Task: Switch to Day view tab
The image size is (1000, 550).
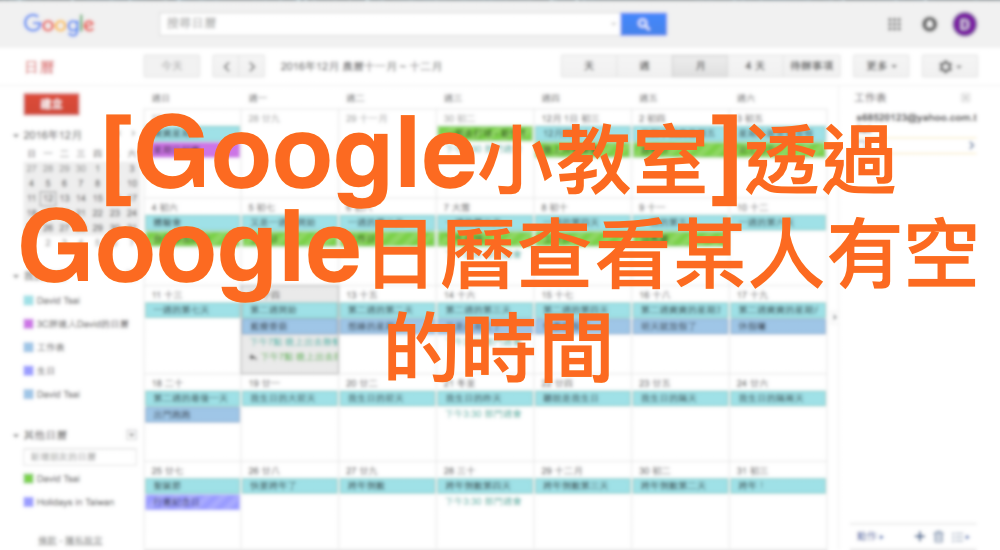Action: tap(589, 66)
